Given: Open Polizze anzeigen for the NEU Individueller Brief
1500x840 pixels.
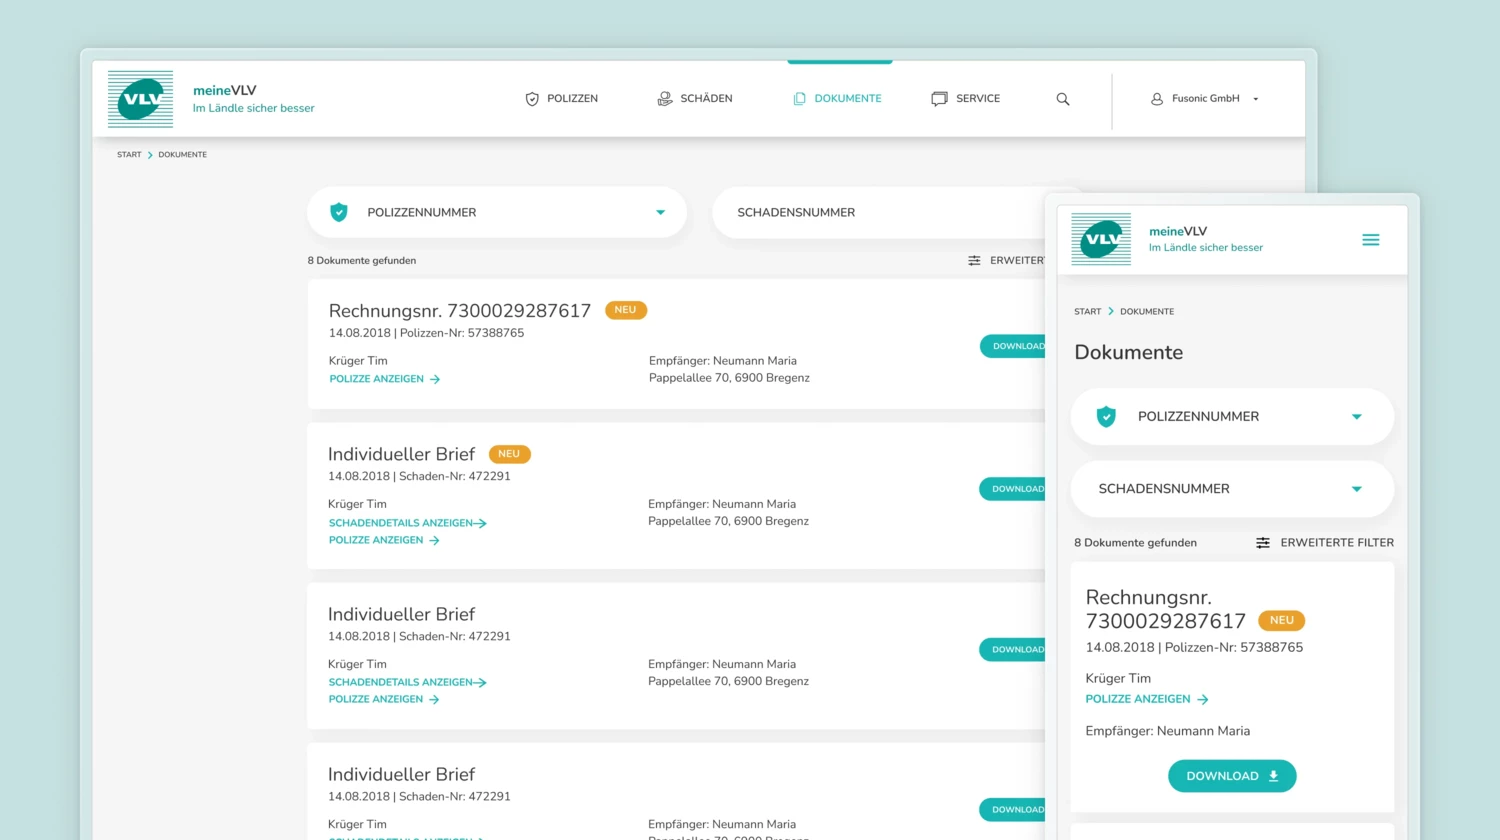Looking at the screenshot, I should point(384,540).
